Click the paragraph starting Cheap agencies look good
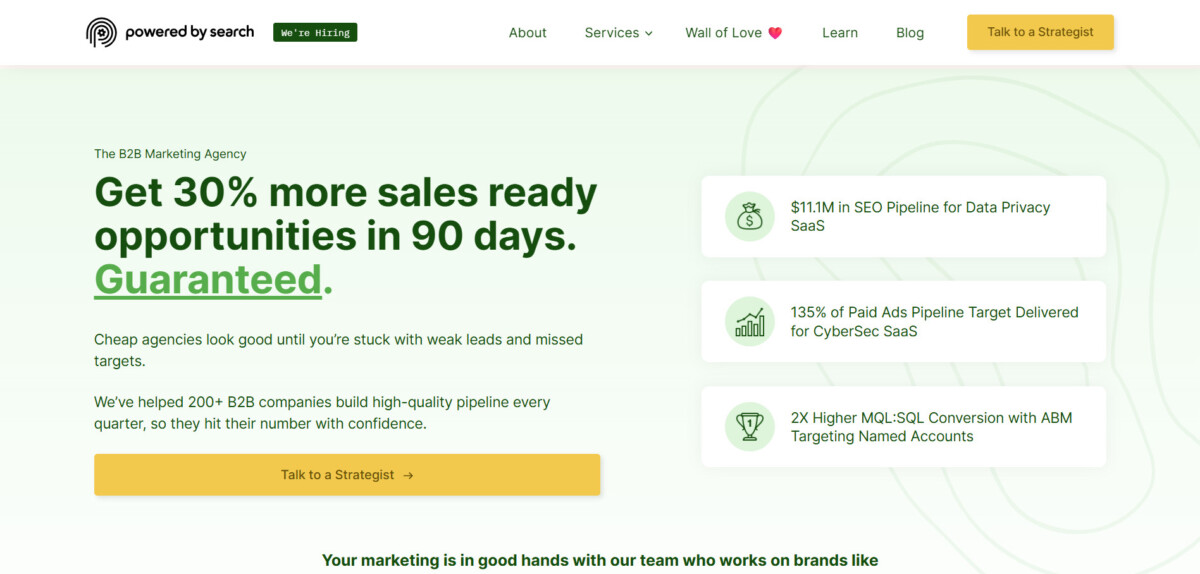The image size is (1200, 574). pos(338,349)
